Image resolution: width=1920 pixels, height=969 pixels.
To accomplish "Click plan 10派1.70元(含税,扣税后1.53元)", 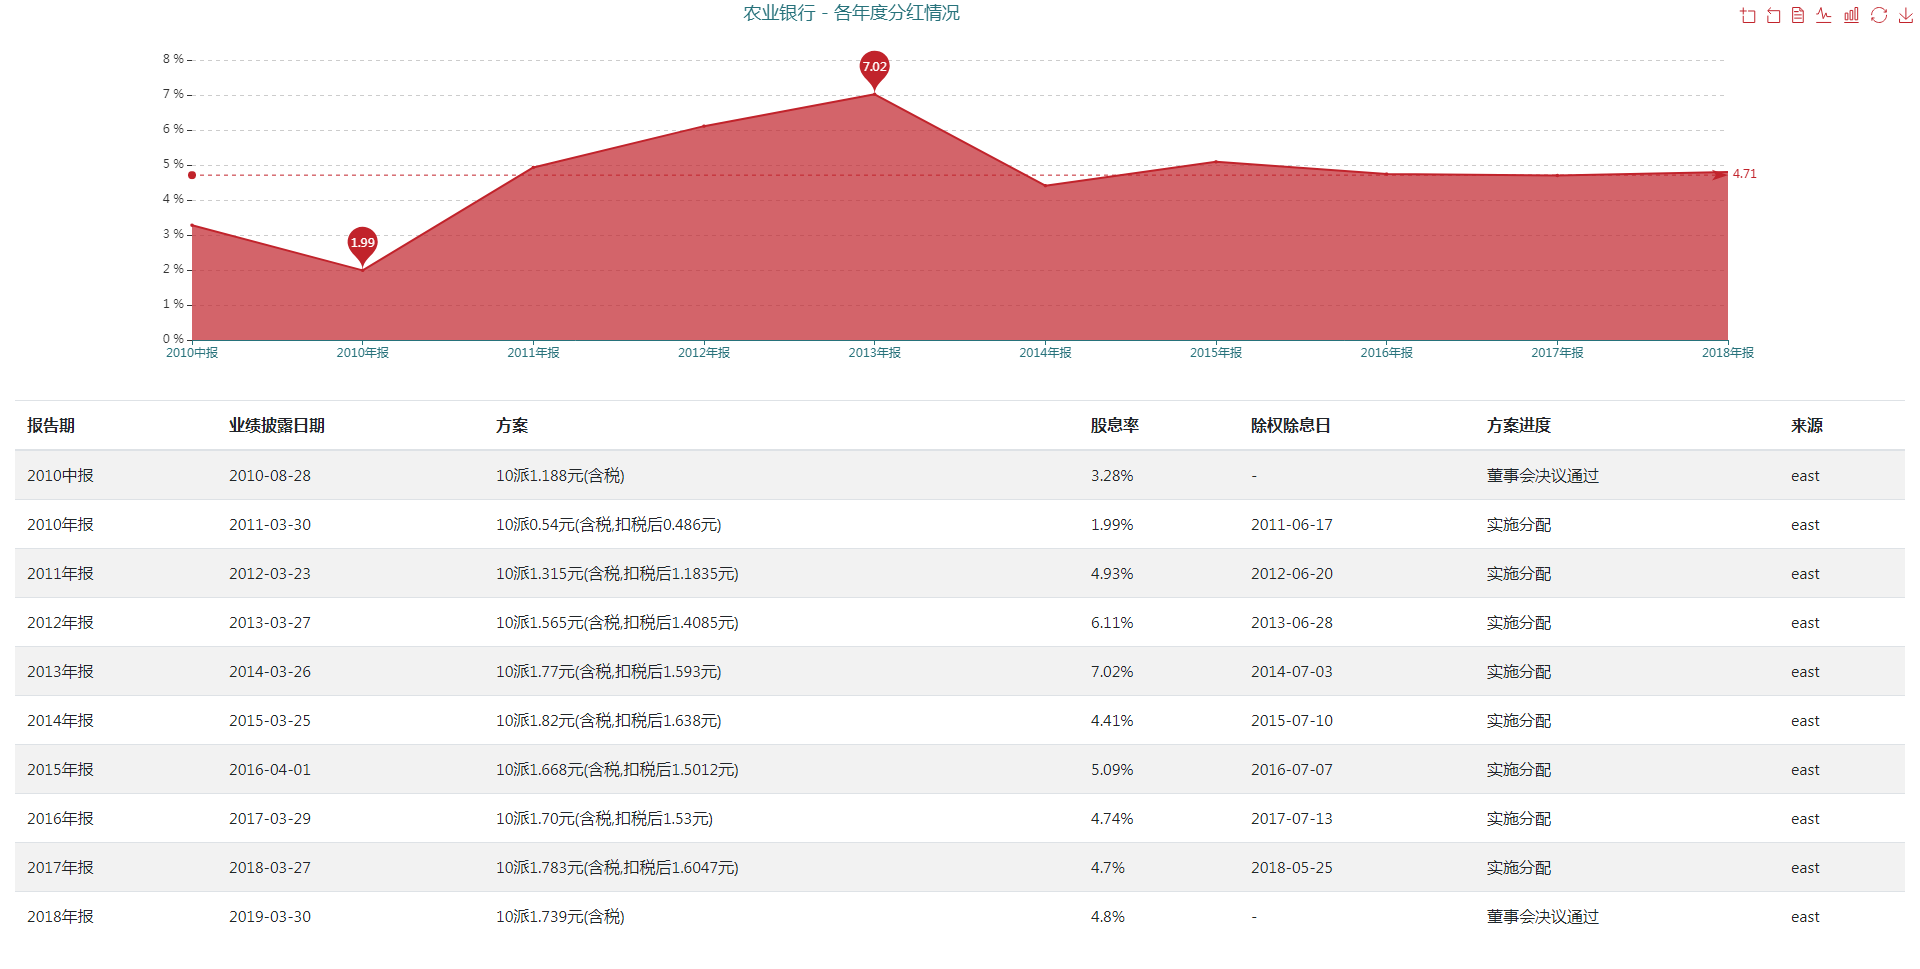I will click(604, 819).
